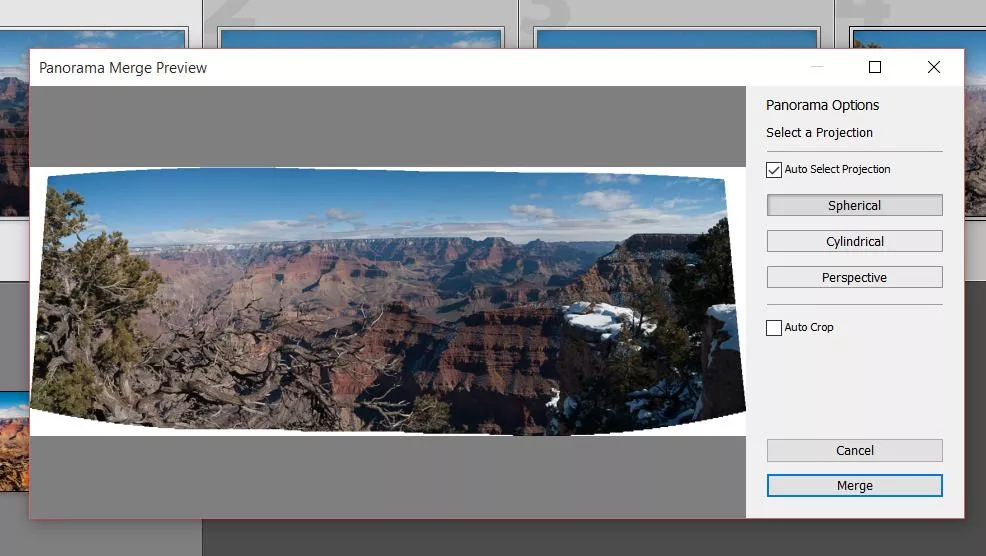Select the orange canyon thumbnail behind the dialog
This screenshot has width=986, height=556.
coord(14,442)
